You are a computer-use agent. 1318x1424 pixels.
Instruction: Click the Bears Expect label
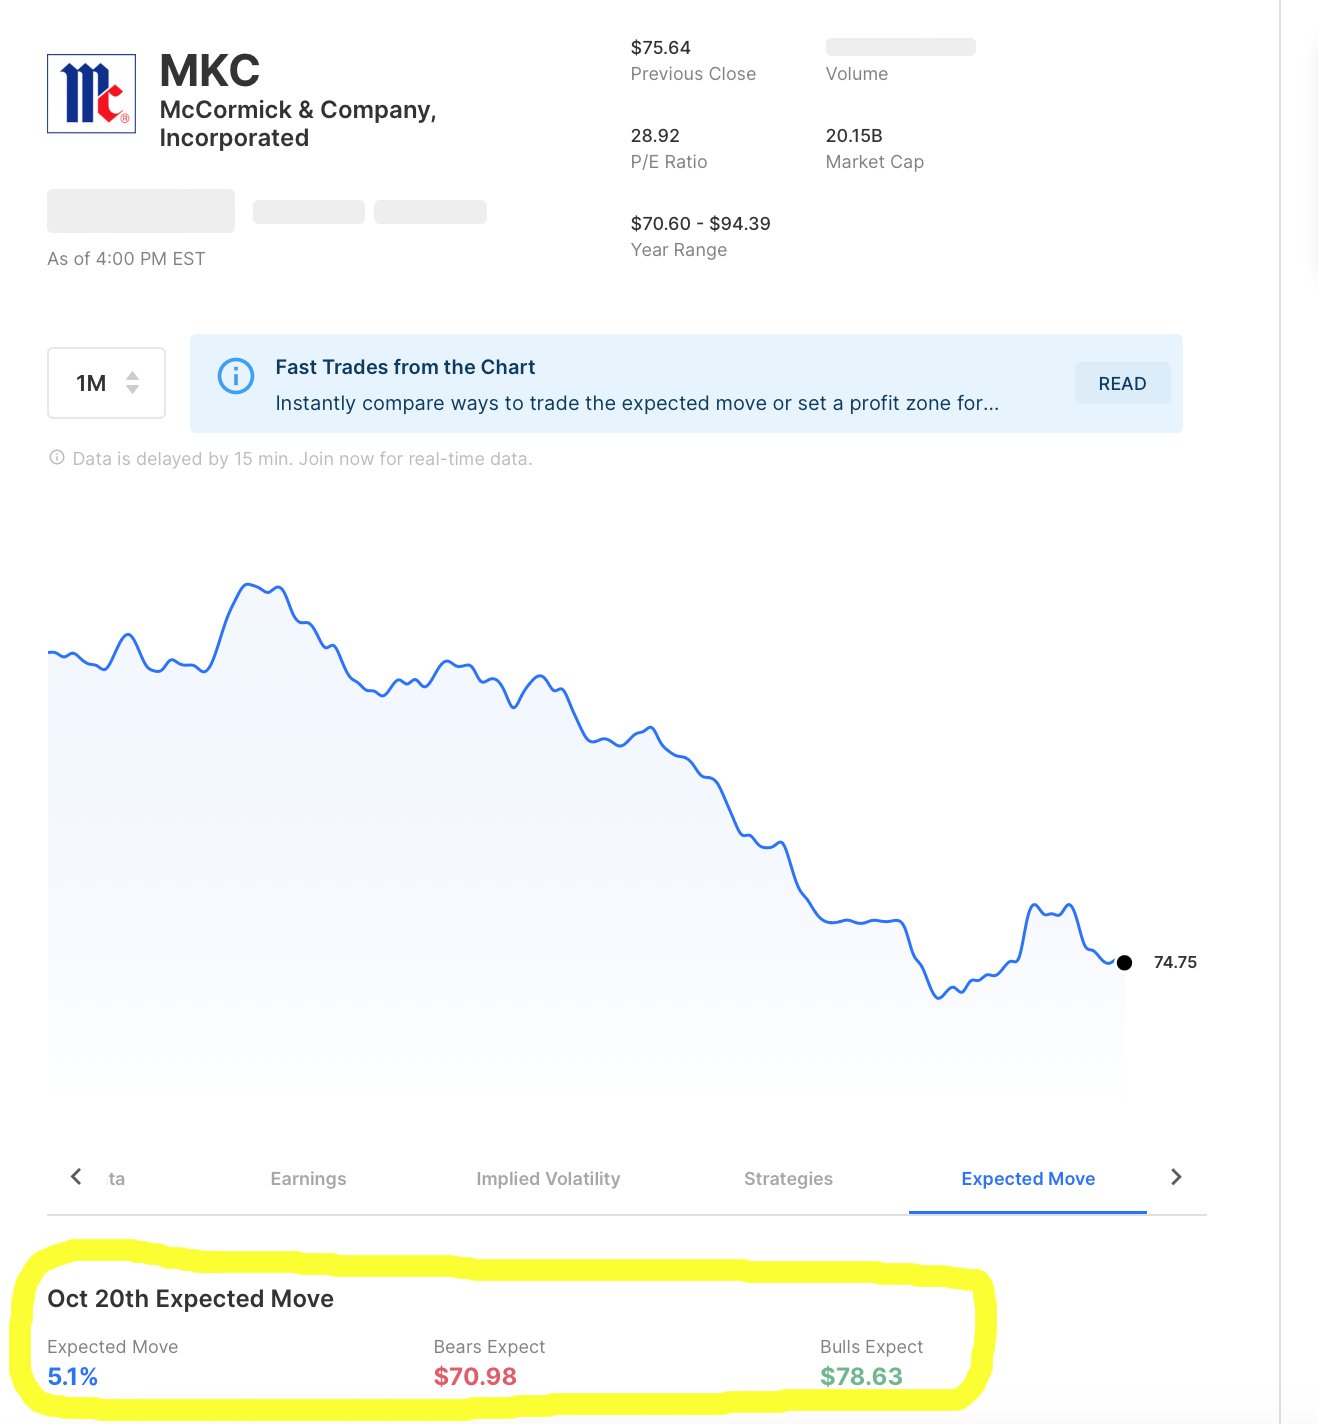(x=489, y=1347)
